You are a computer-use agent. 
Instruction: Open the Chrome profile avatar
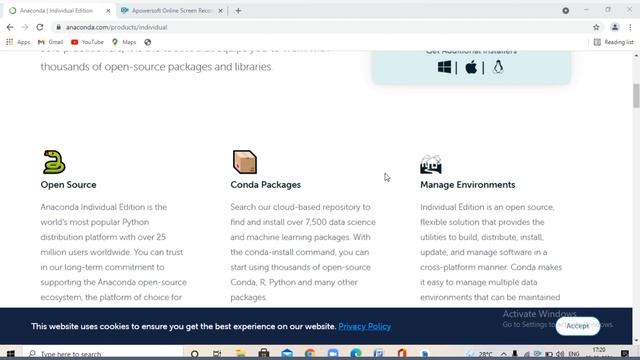(614, 27)
